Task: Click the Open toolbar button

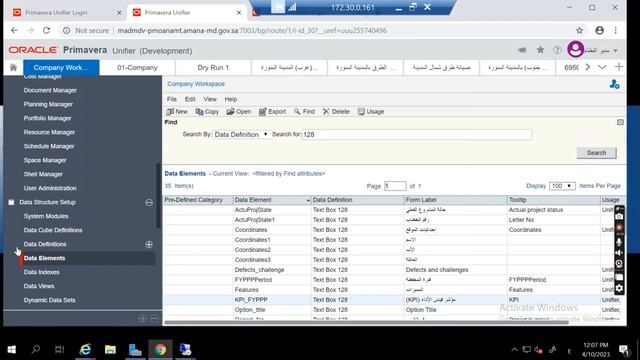Action: pyautogui.click(x=239, y=111)
